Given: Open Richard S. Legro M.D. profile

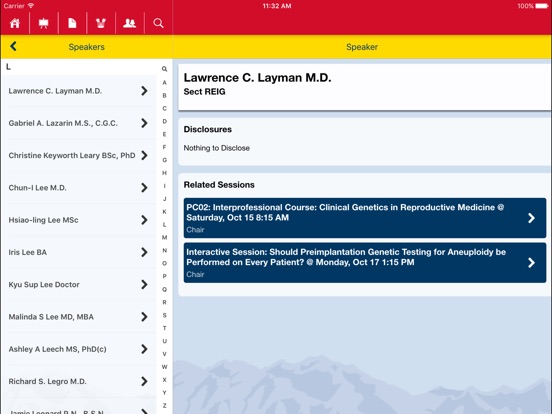Looking at the screenshot, I should (79, 381).
